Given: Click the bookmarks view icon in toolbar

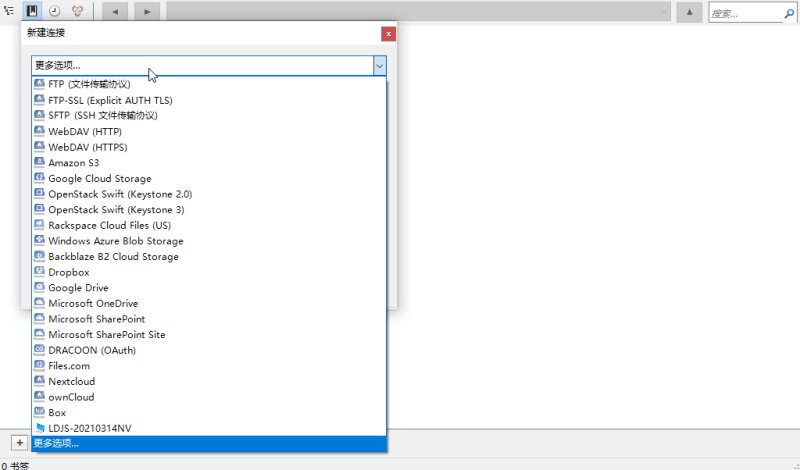Looking at the screenshot, I should 32,11.
